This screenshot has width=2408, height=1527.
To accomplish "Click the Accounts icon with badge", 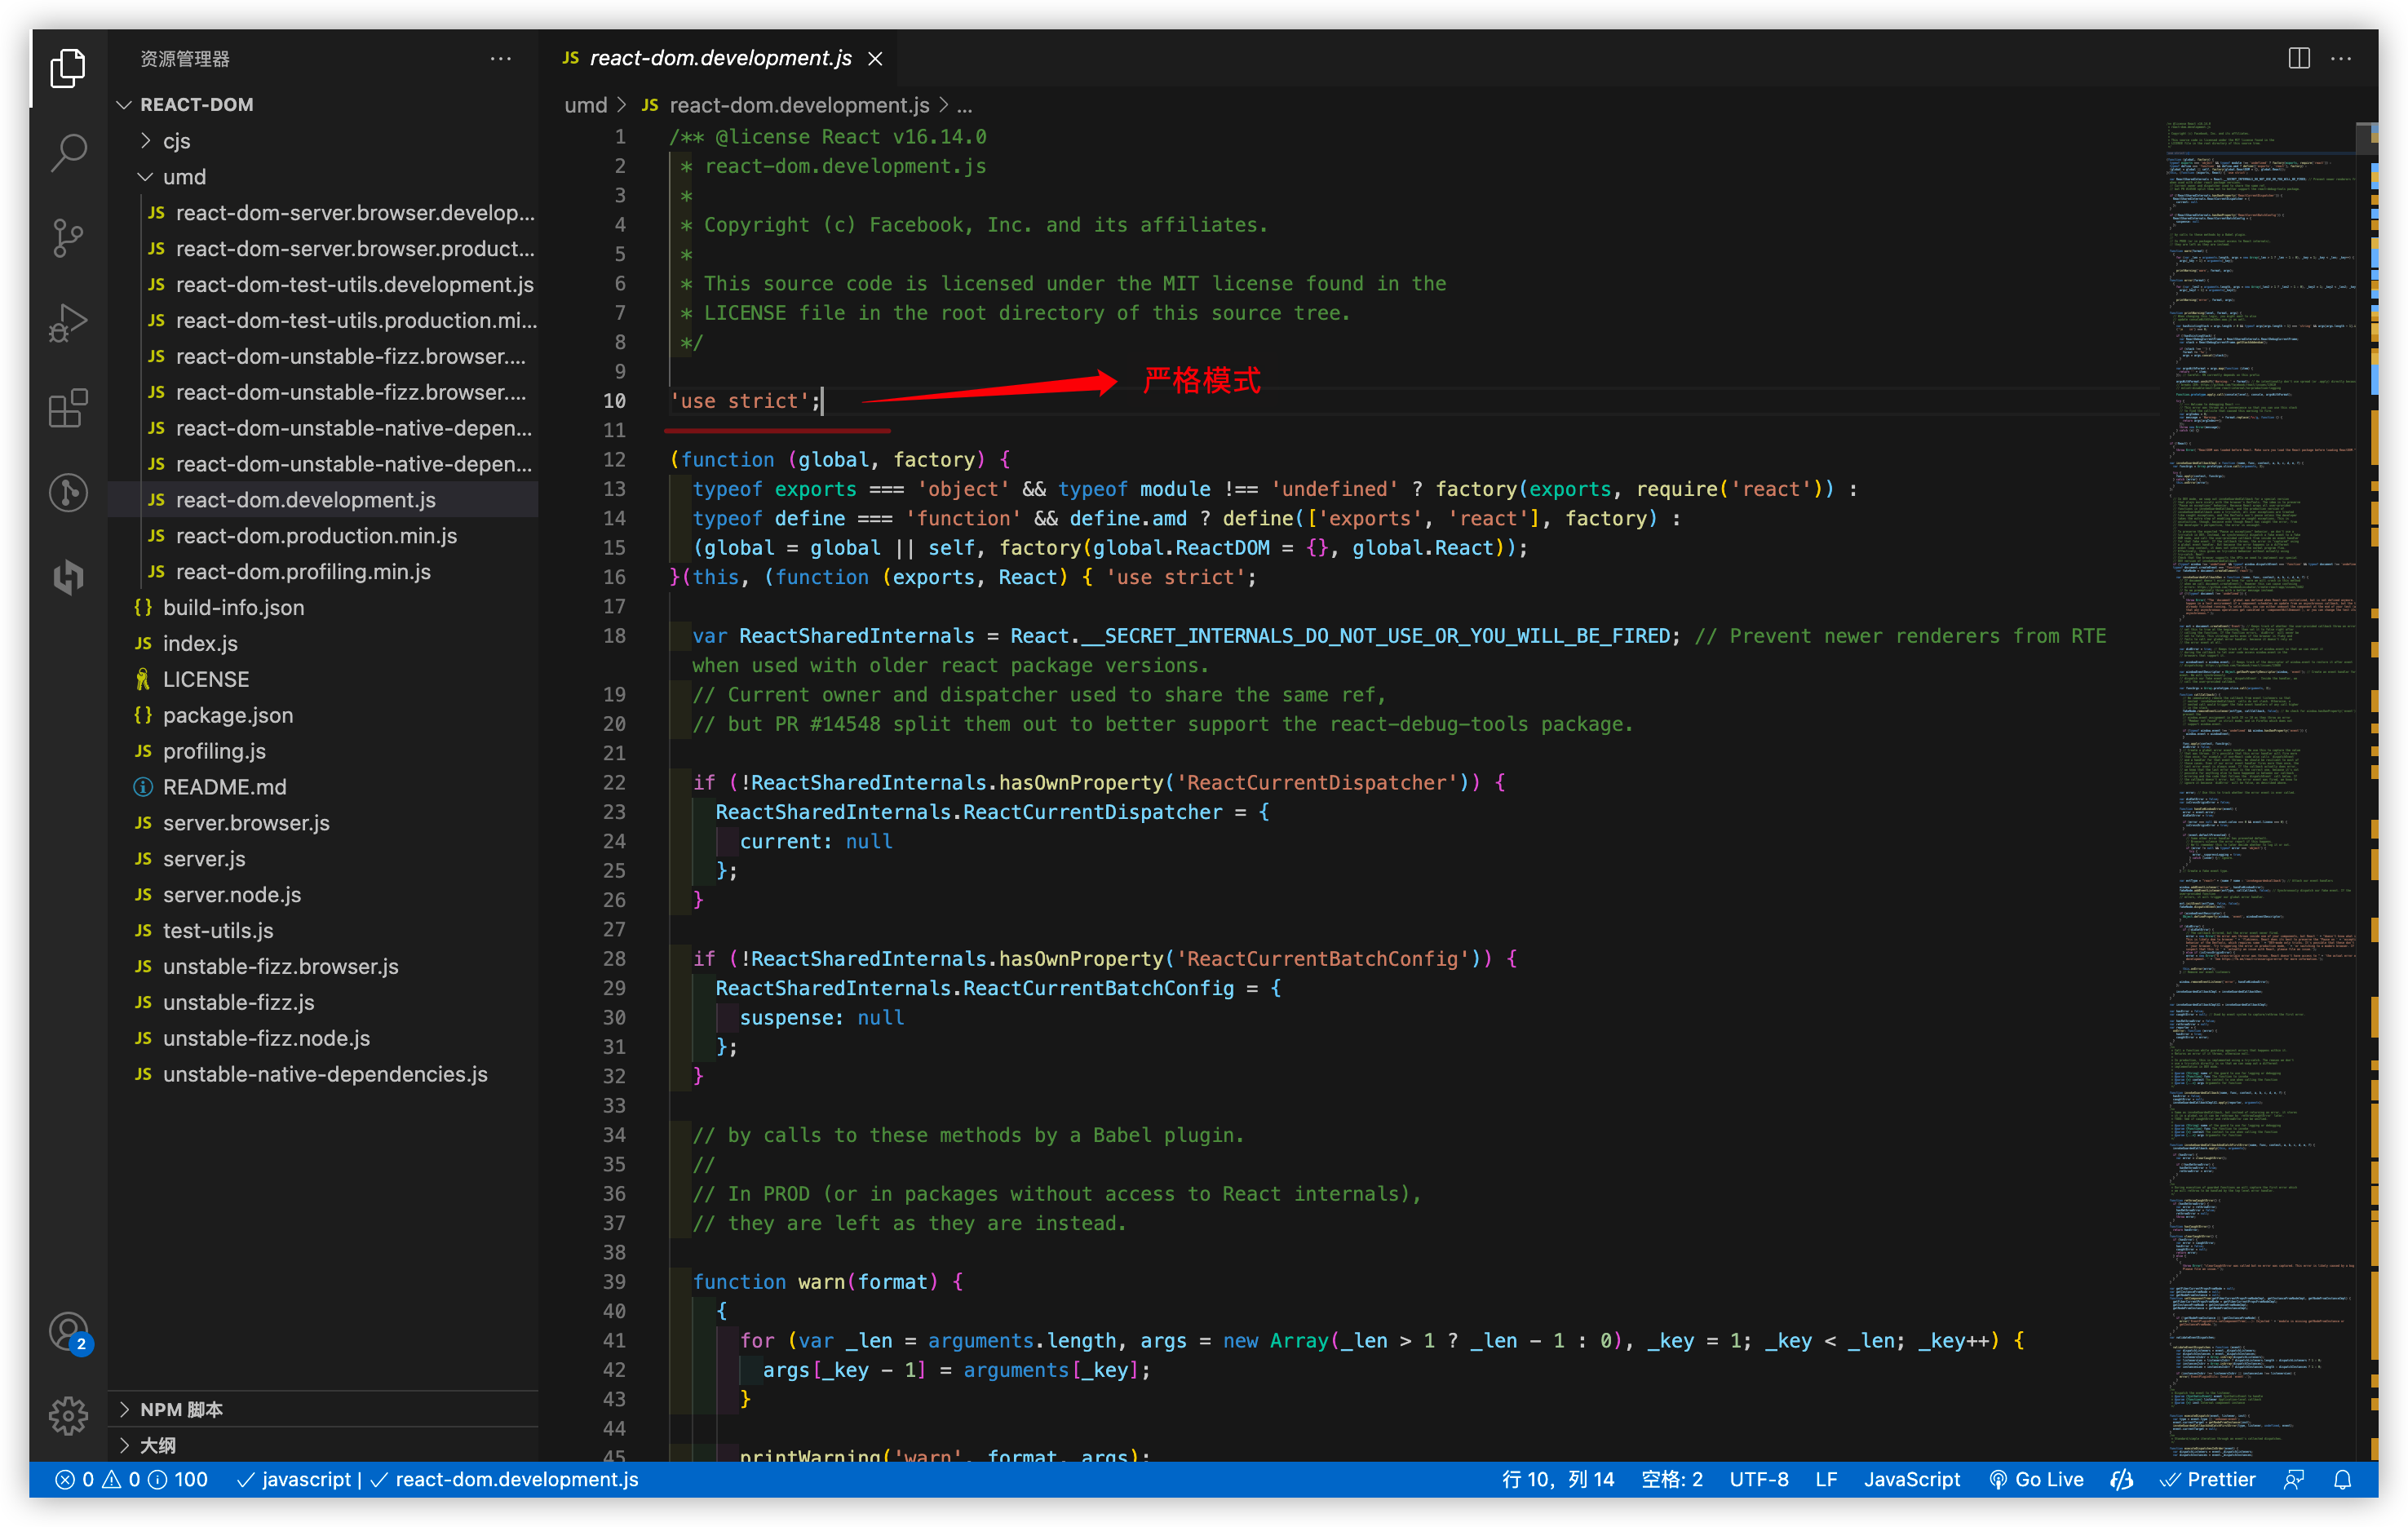I will [x=68, y=1332].
